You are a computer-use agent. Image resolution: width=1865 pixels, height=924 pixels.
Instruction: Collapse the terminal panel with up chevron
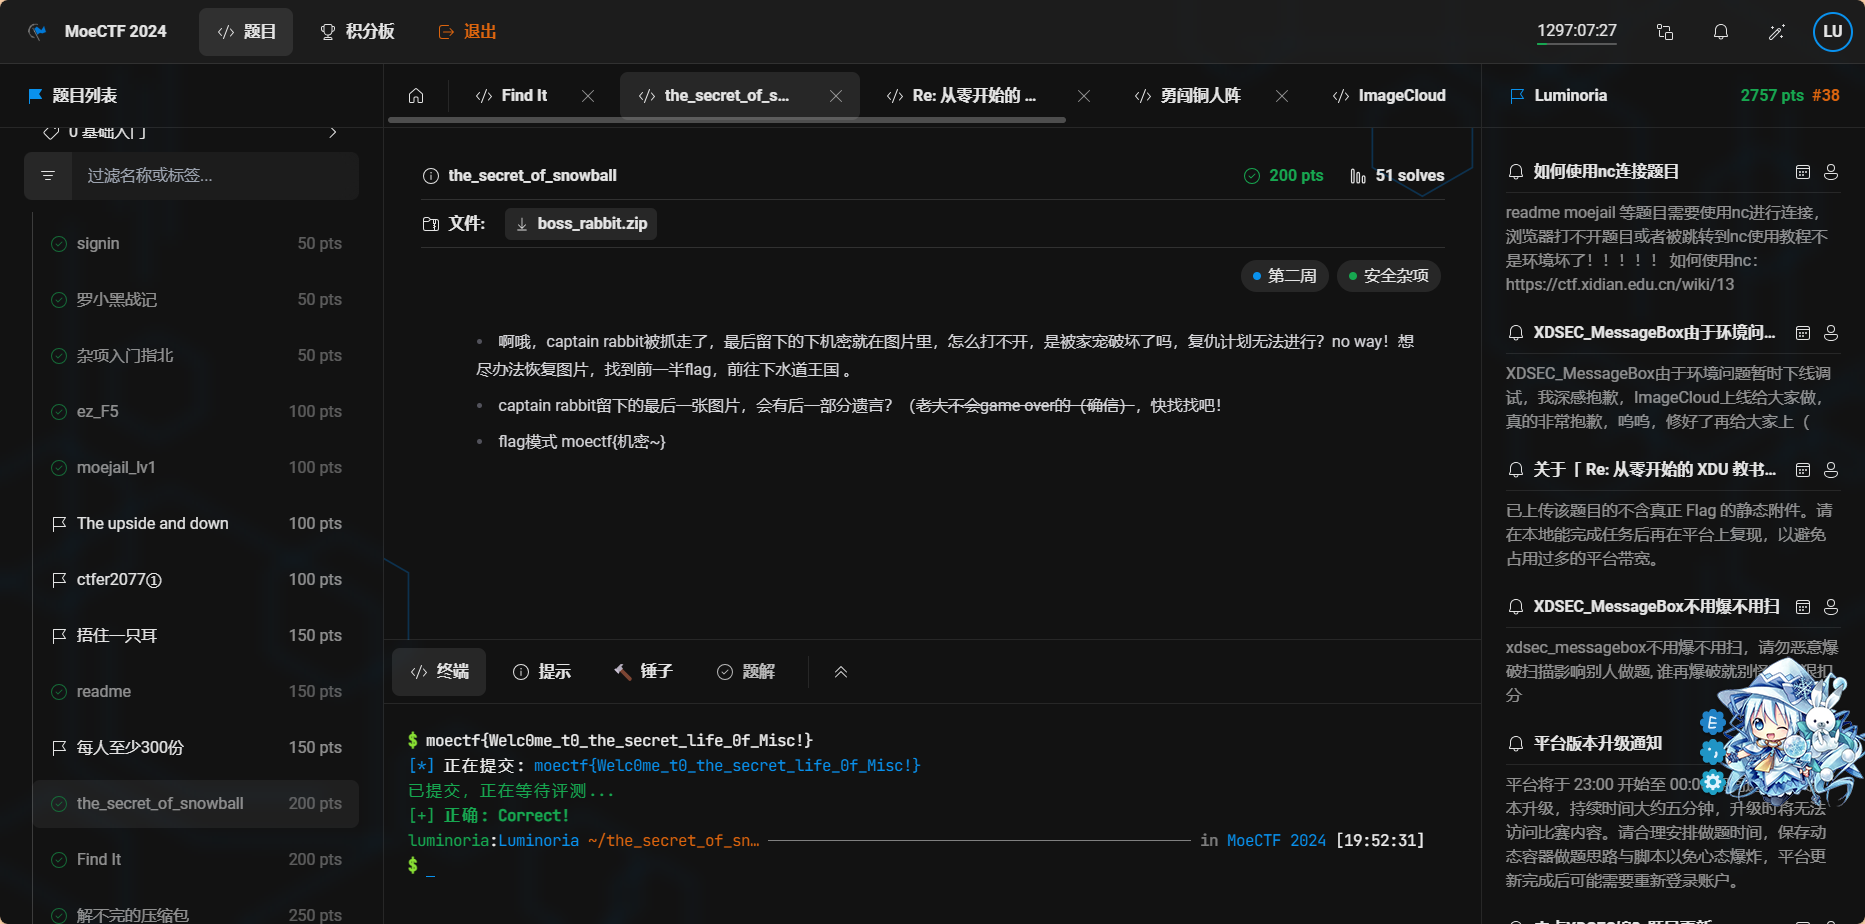841,672
